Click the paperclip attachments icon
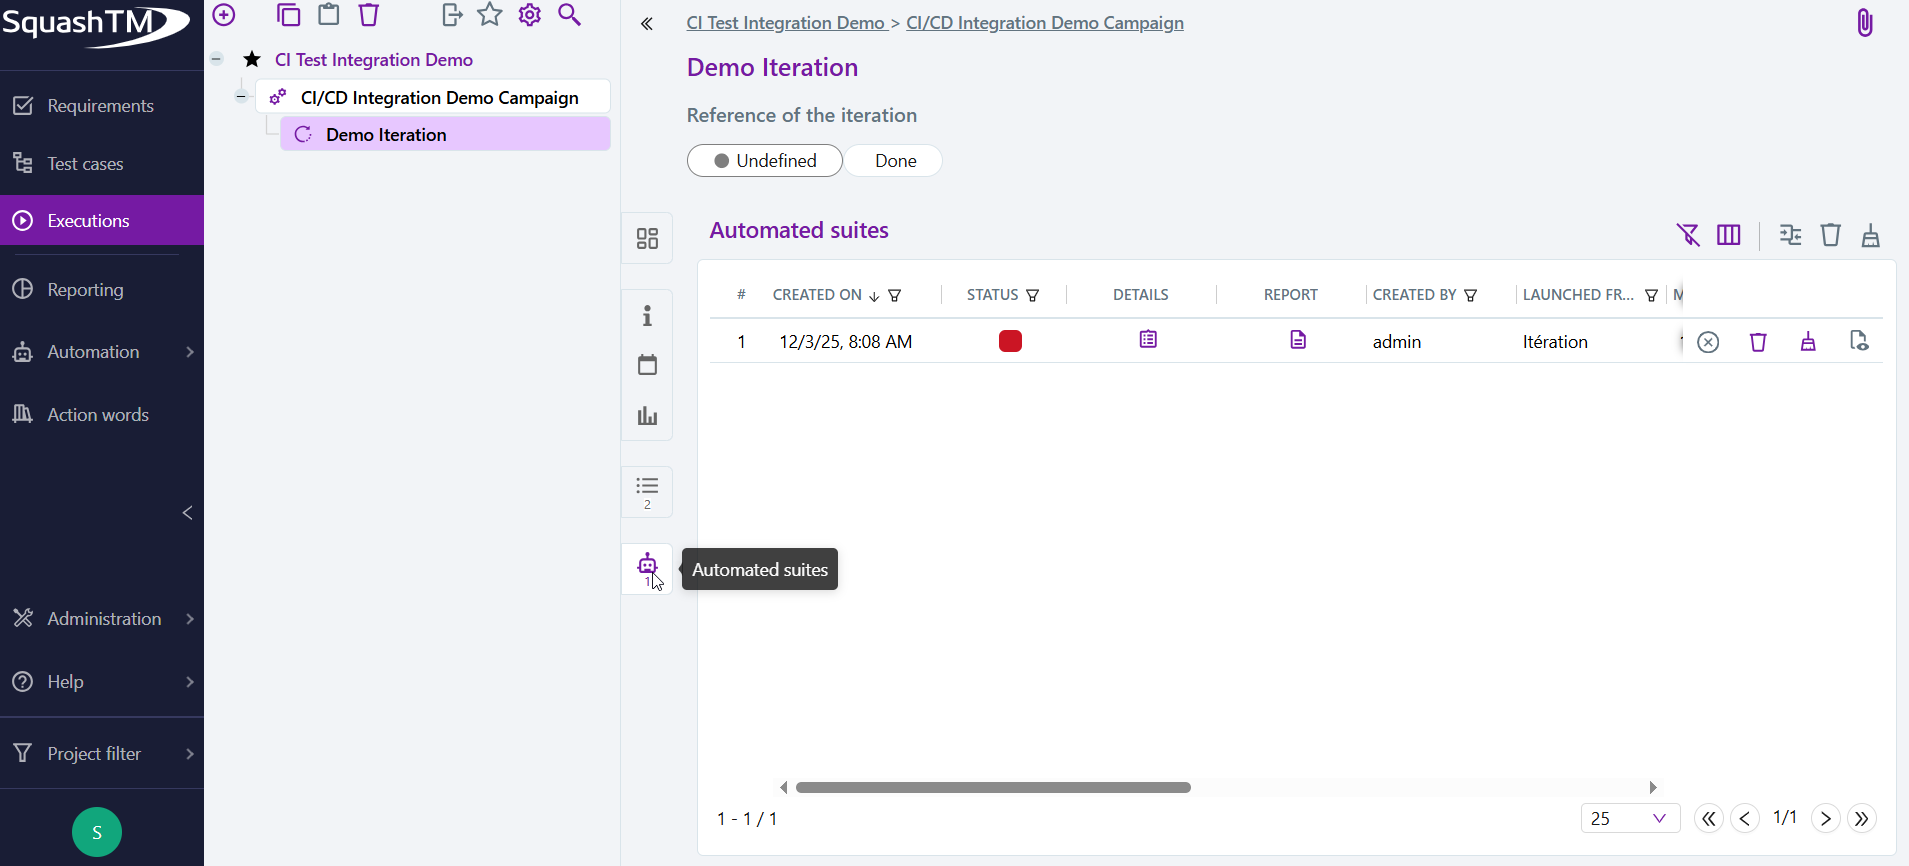This screenshot has height=866, width=1909. tap(1864, 23)
